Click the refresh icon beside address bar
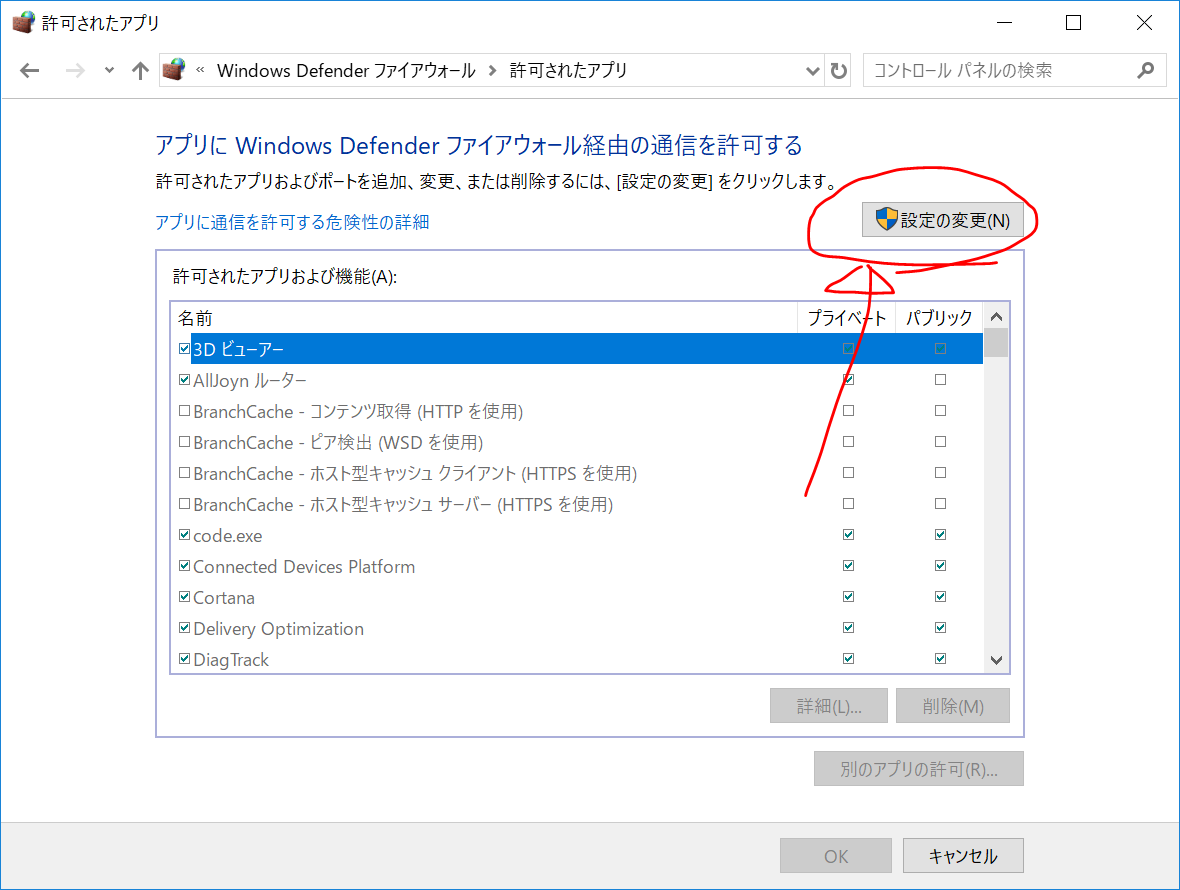 point(838,71)
